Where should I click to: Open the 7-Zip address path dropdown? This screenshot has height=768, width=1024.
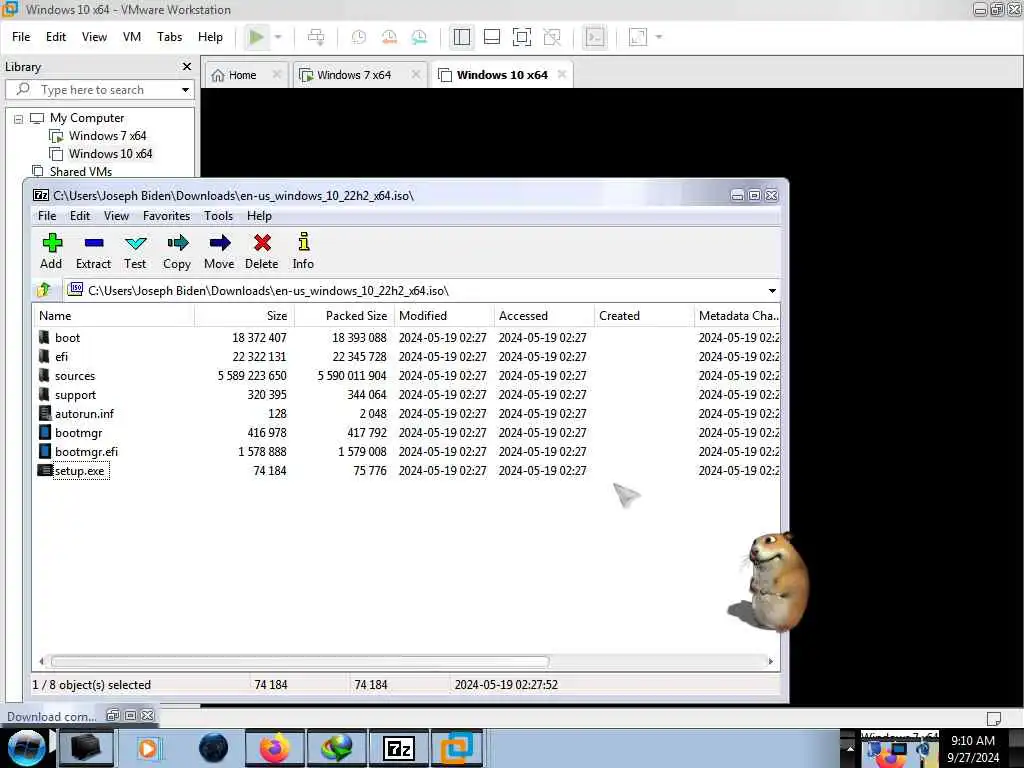(772, 291)
